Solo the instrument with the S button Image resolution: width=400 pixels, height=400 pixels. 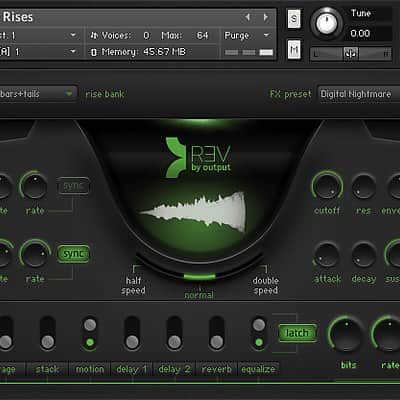(x=294, y=19)
